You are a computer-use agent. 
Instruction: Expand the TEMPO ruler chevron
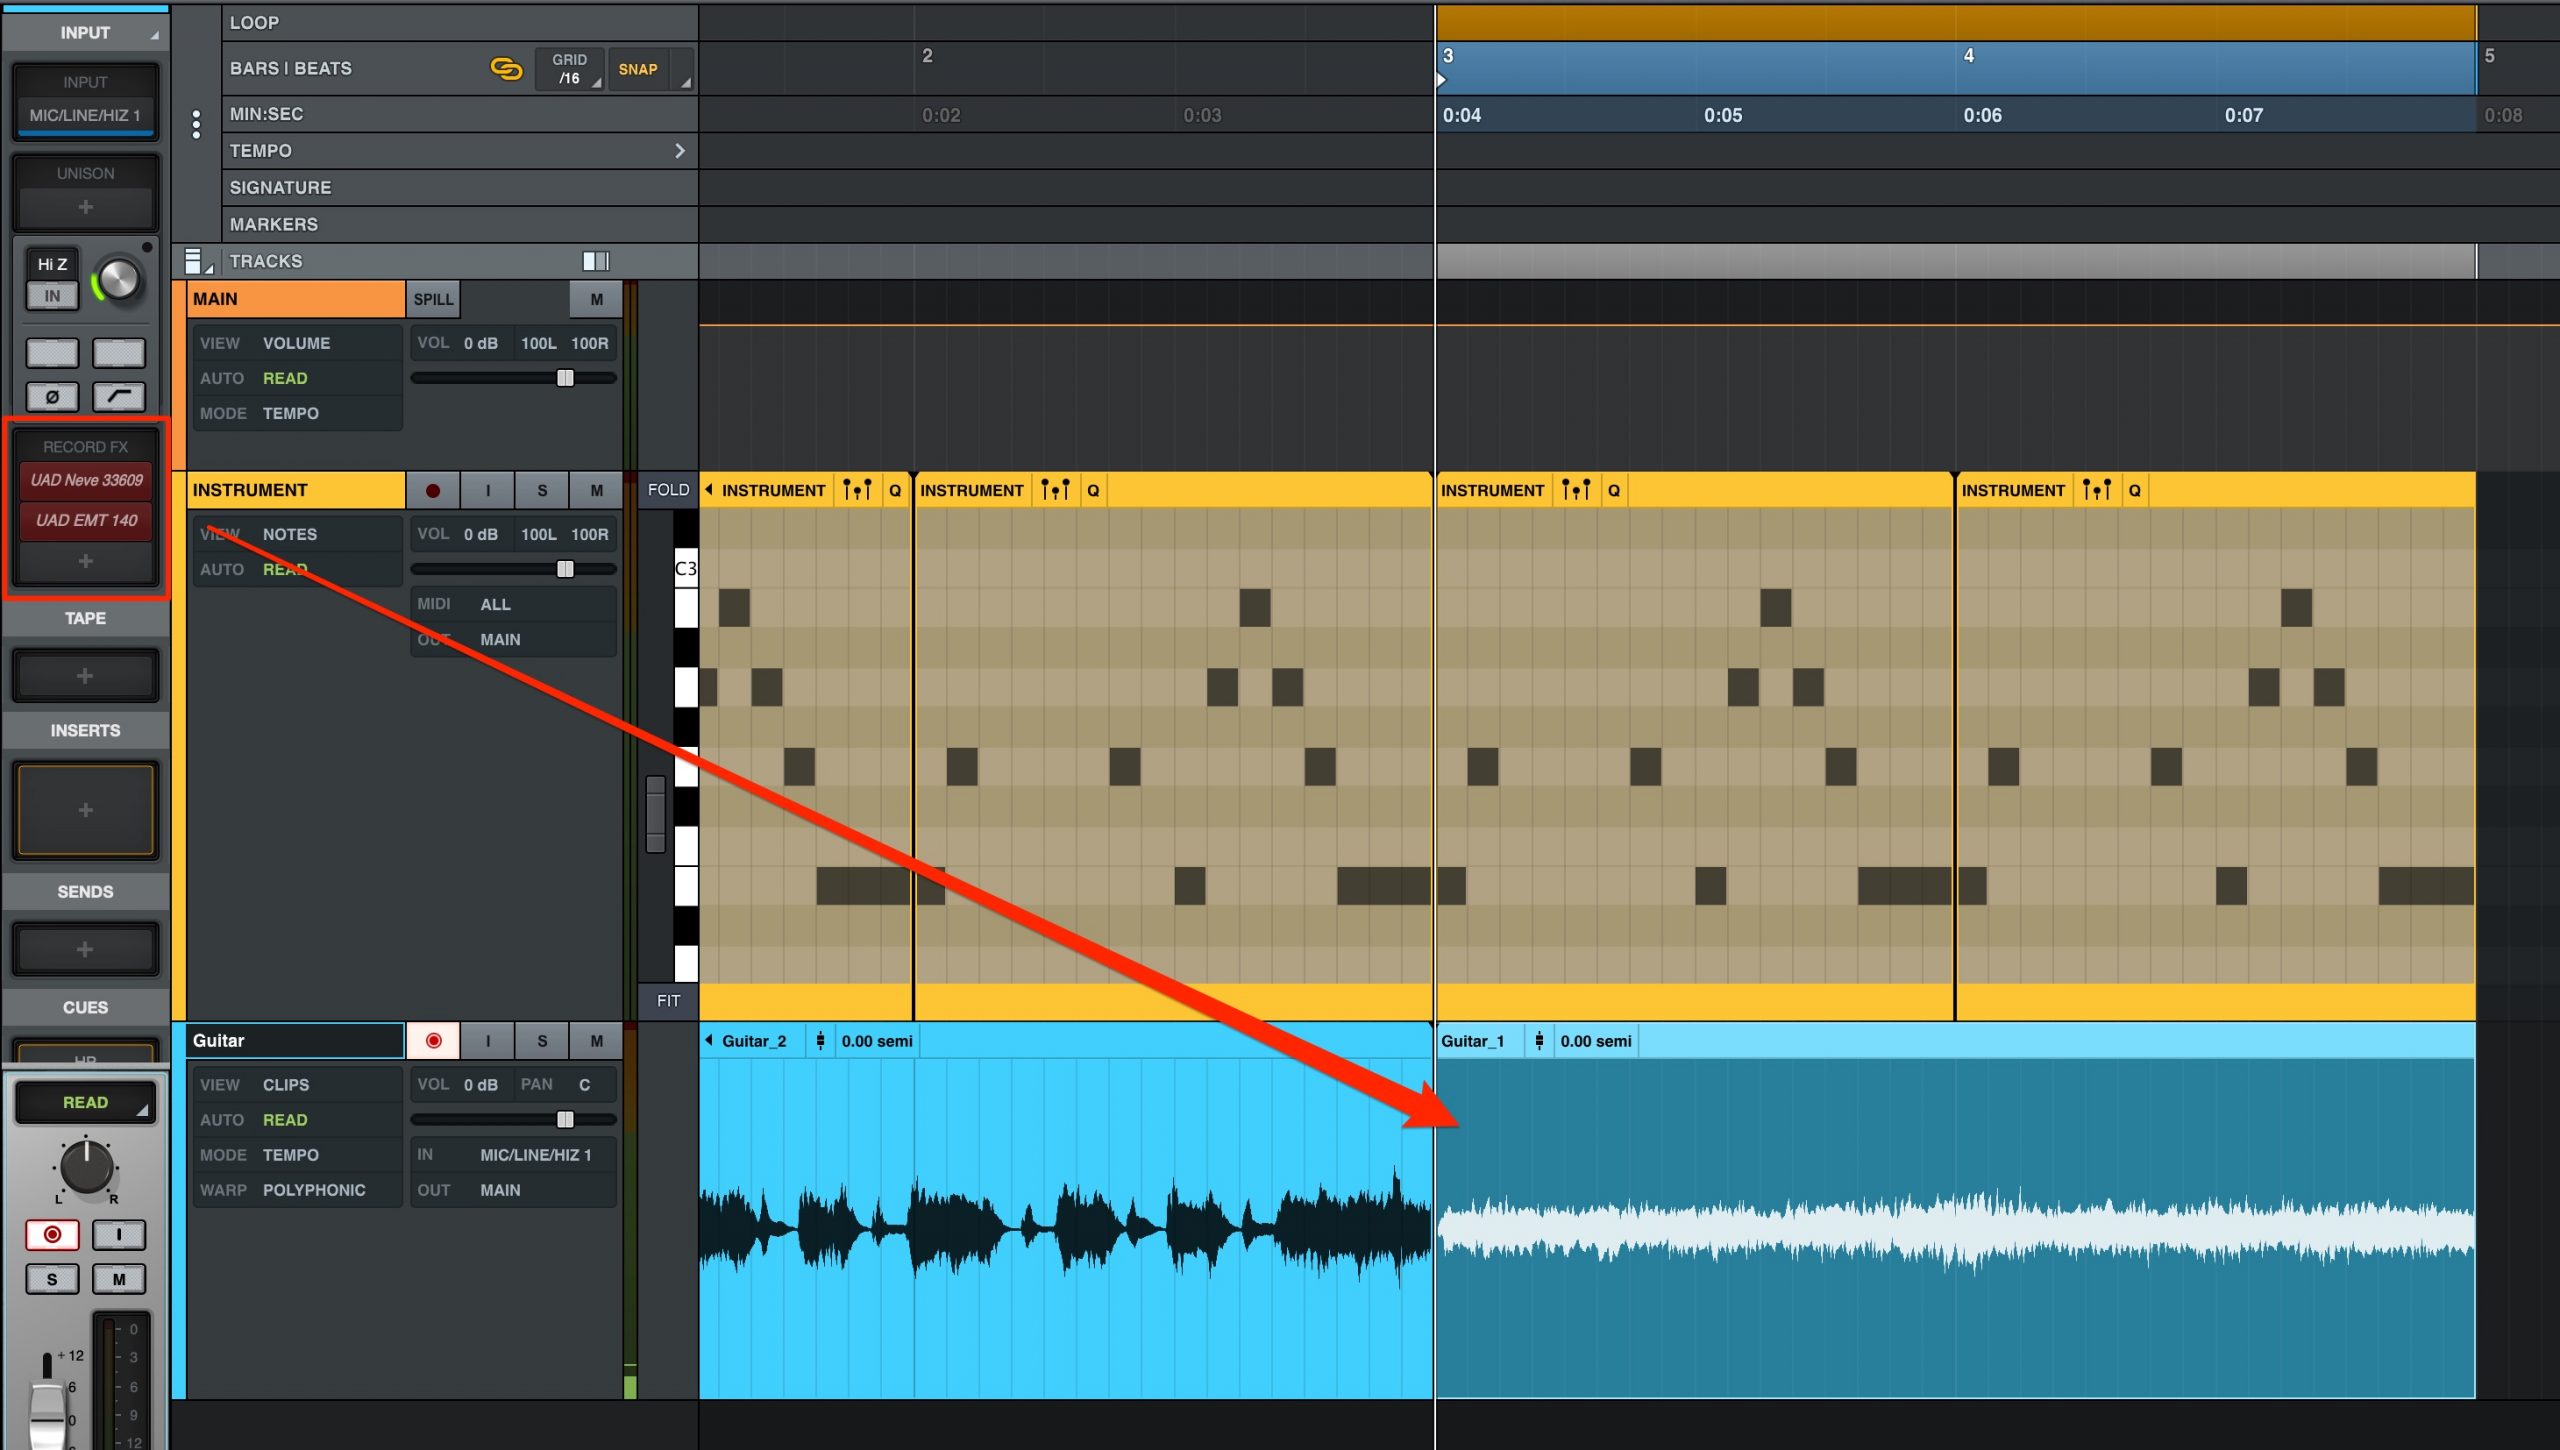680,151
